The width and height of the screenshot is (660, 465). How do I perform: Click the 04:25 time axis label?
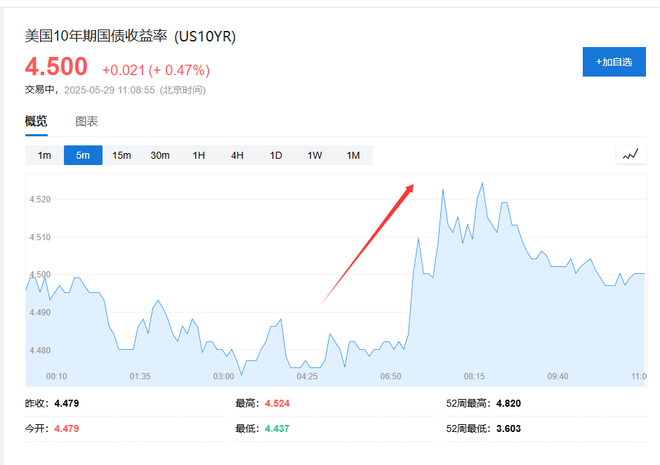[307, 376]
